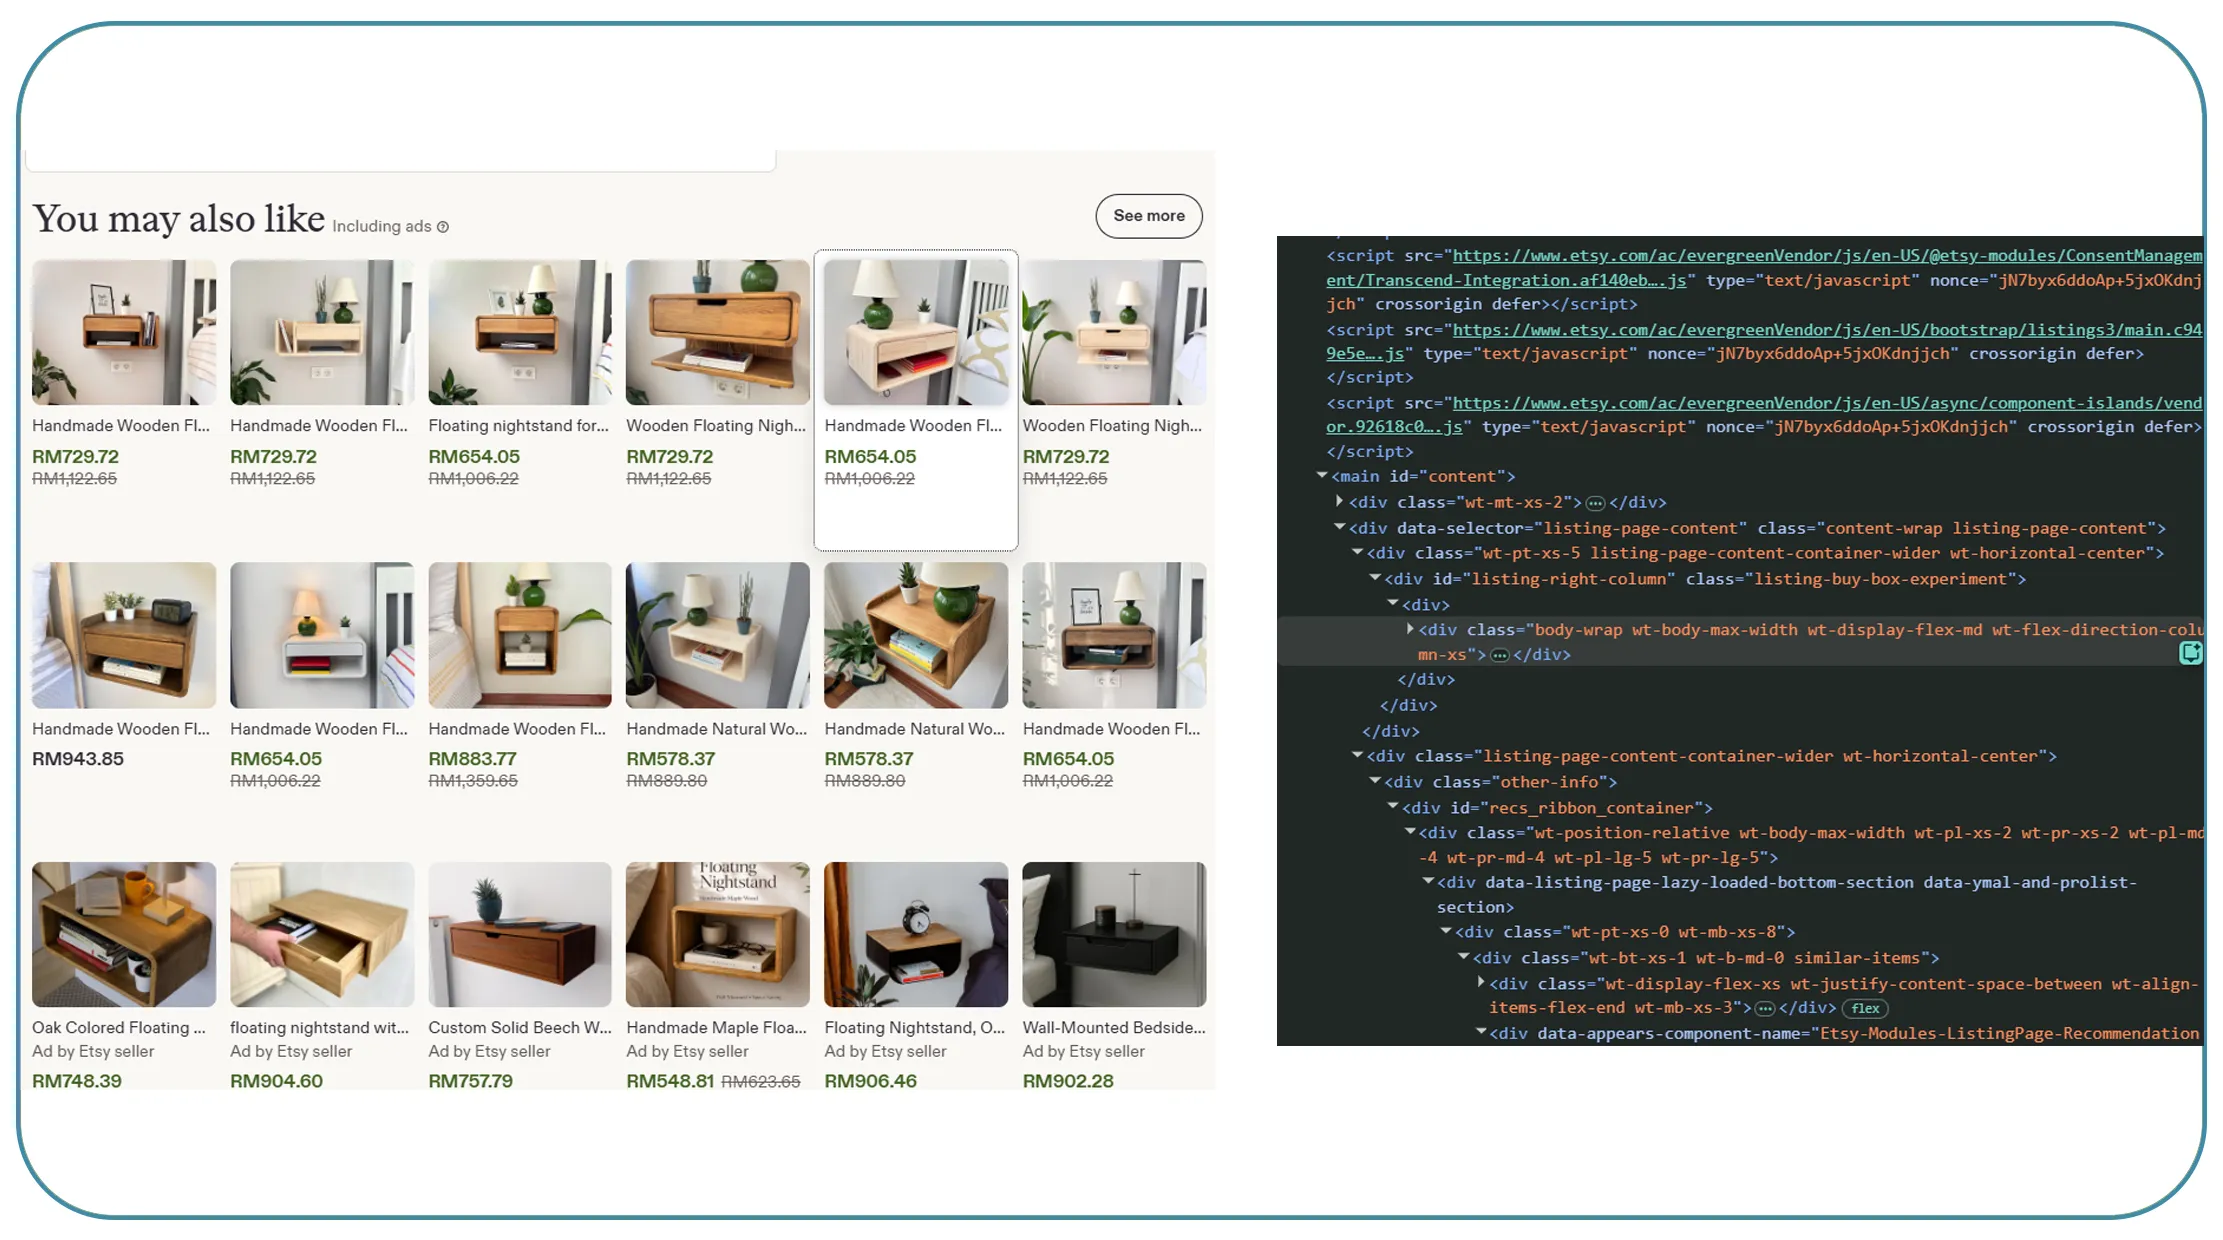Click the RM902.28 price
This screenshot has width=2223, height=1240.
(x=1068, y=1081)
